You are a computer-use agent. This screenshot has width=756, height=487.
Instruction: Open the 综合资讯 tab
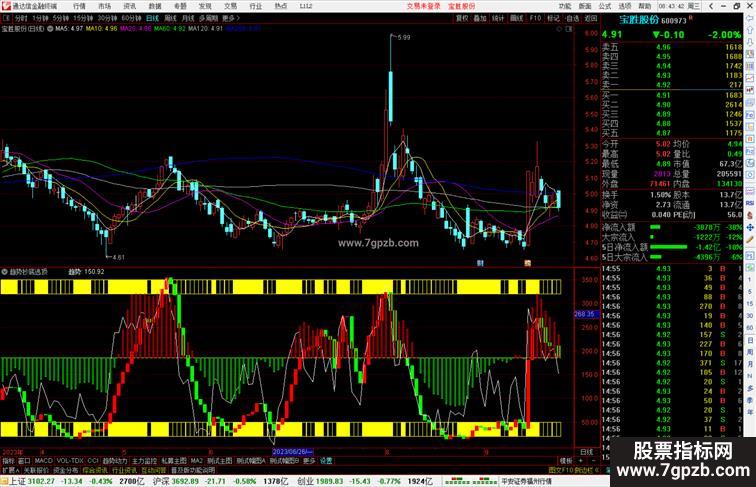pos(95,470)
